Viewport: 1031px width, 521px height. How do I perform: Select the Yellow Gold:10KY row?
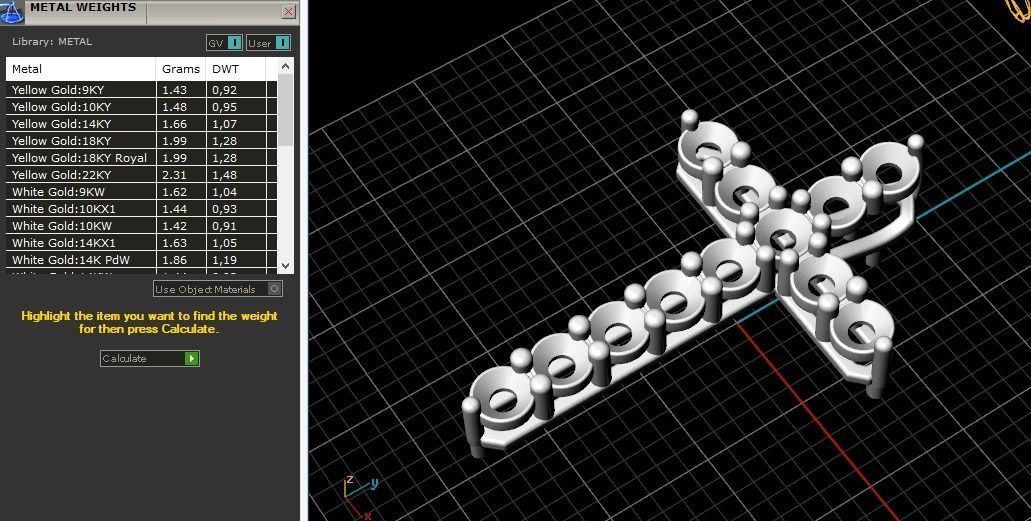(141, 107)
